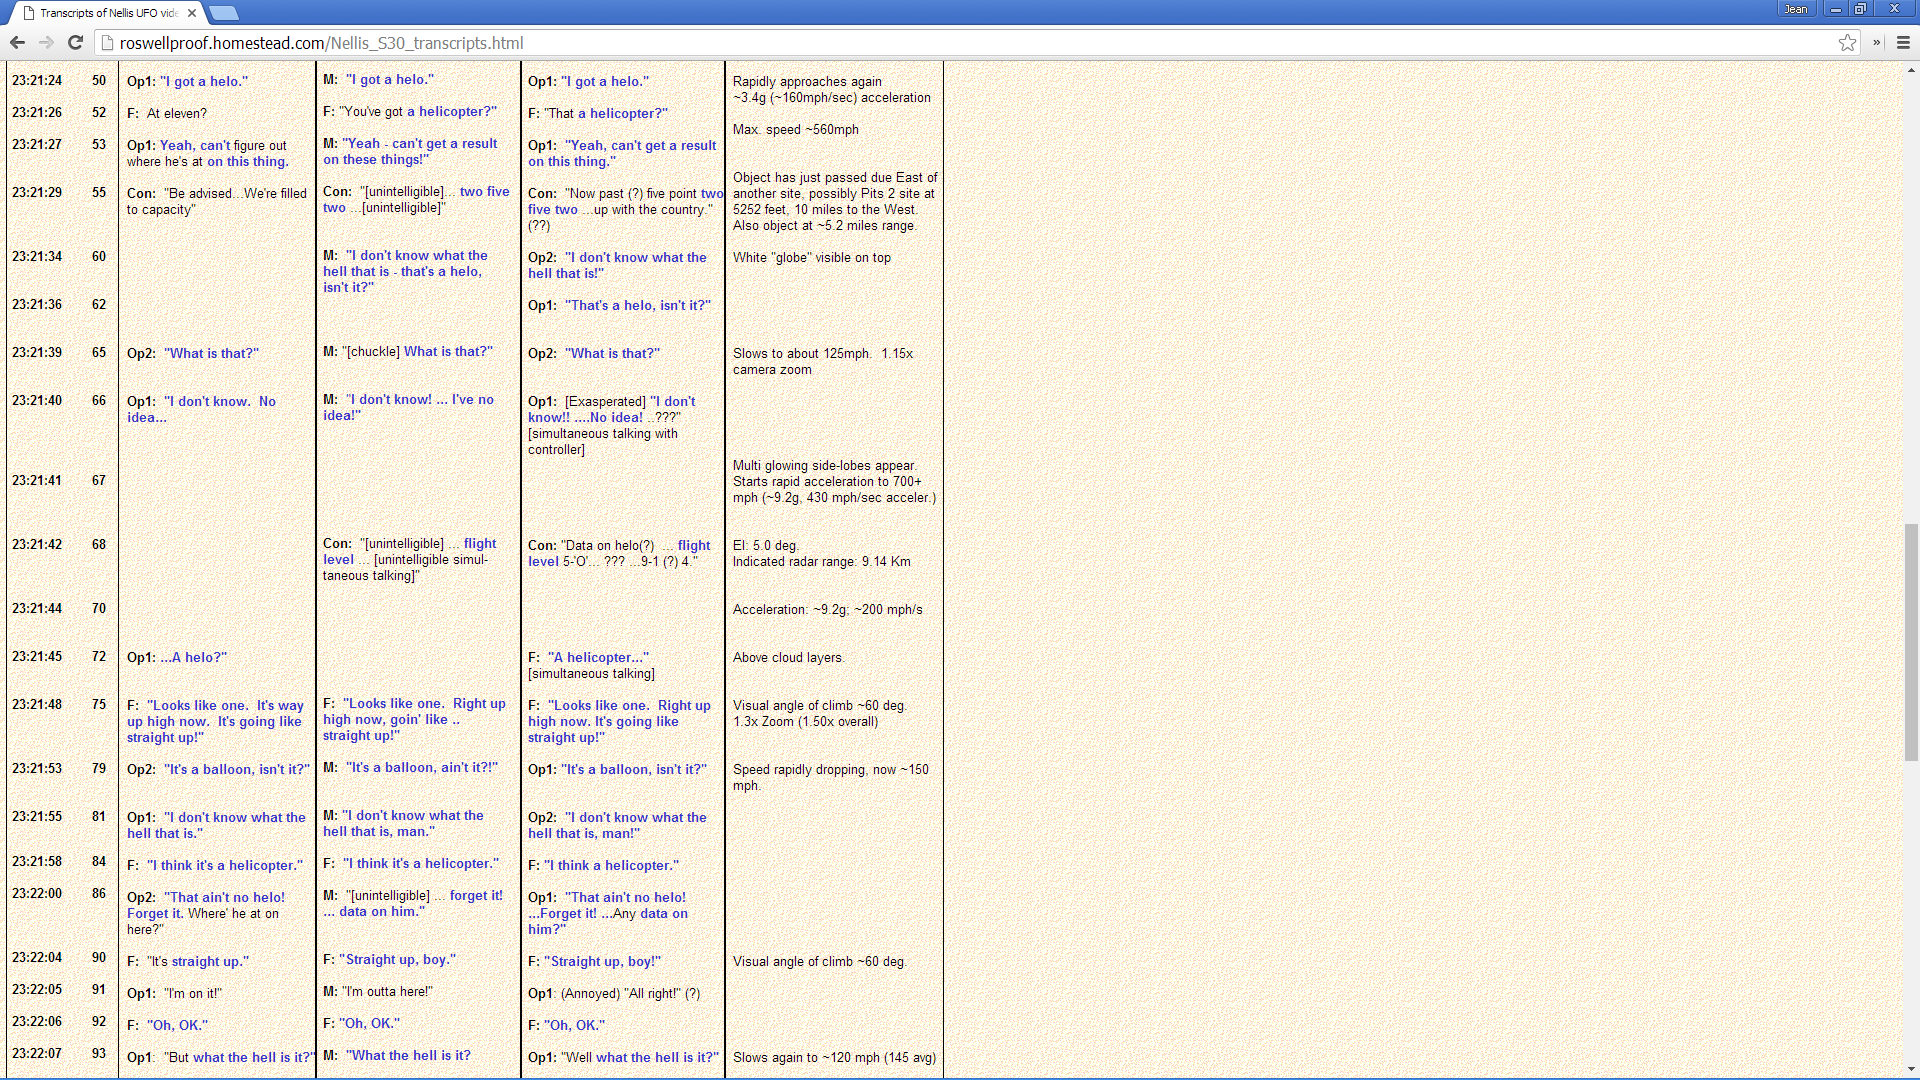
Task: Click the page document icon in address bar
Action: pos(107,43)
